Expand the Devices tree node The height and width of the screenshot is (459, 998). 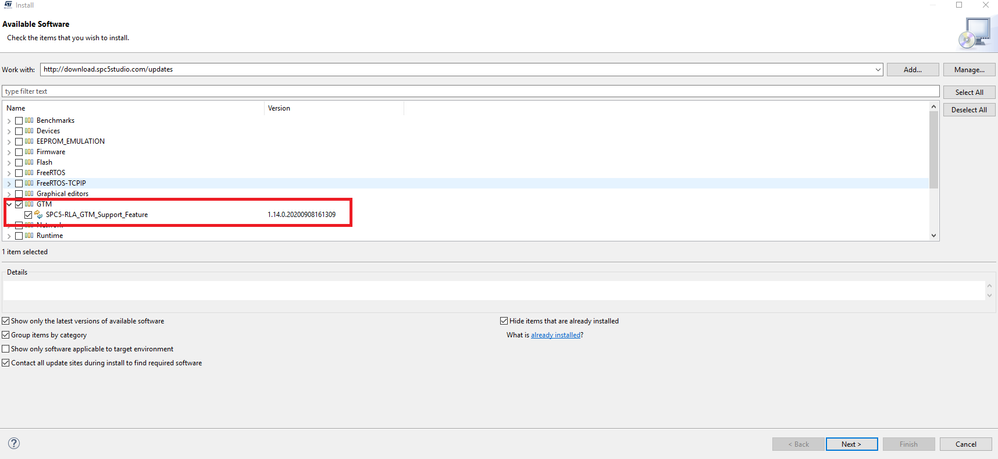click(x=8, y=131)
